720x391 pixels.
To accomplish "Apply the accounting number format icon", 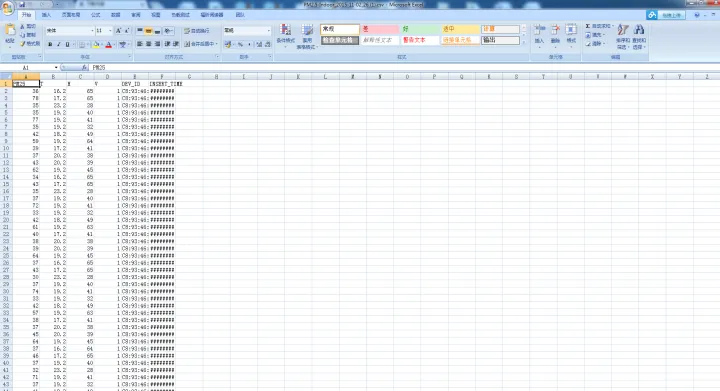I will 228,45.
